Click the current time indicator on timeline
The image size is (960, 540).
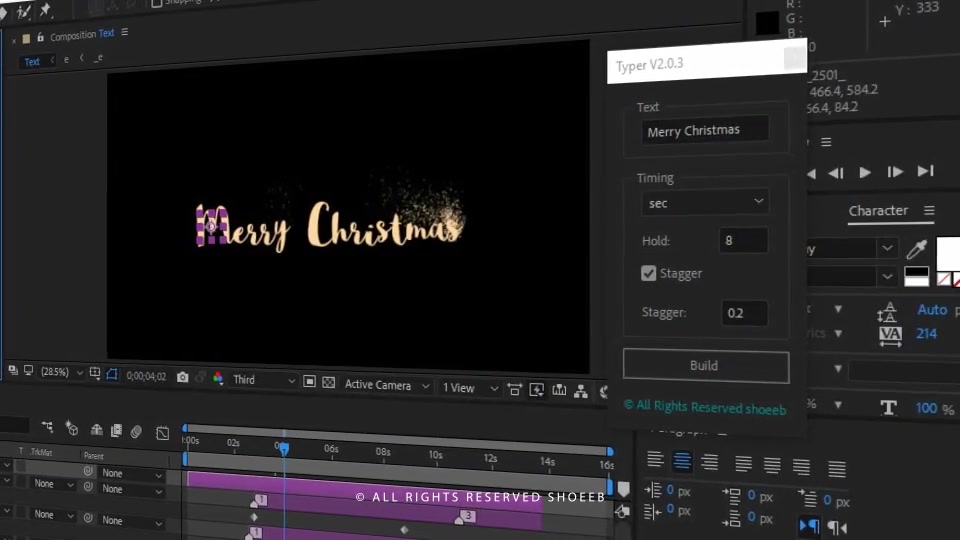click(283, 449)
